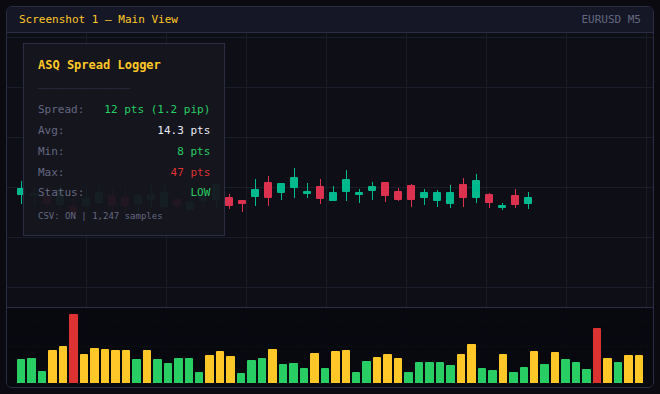Select the "Avg:" row label
Viewport: 660px width, 394px height.
tap(51, 130)
